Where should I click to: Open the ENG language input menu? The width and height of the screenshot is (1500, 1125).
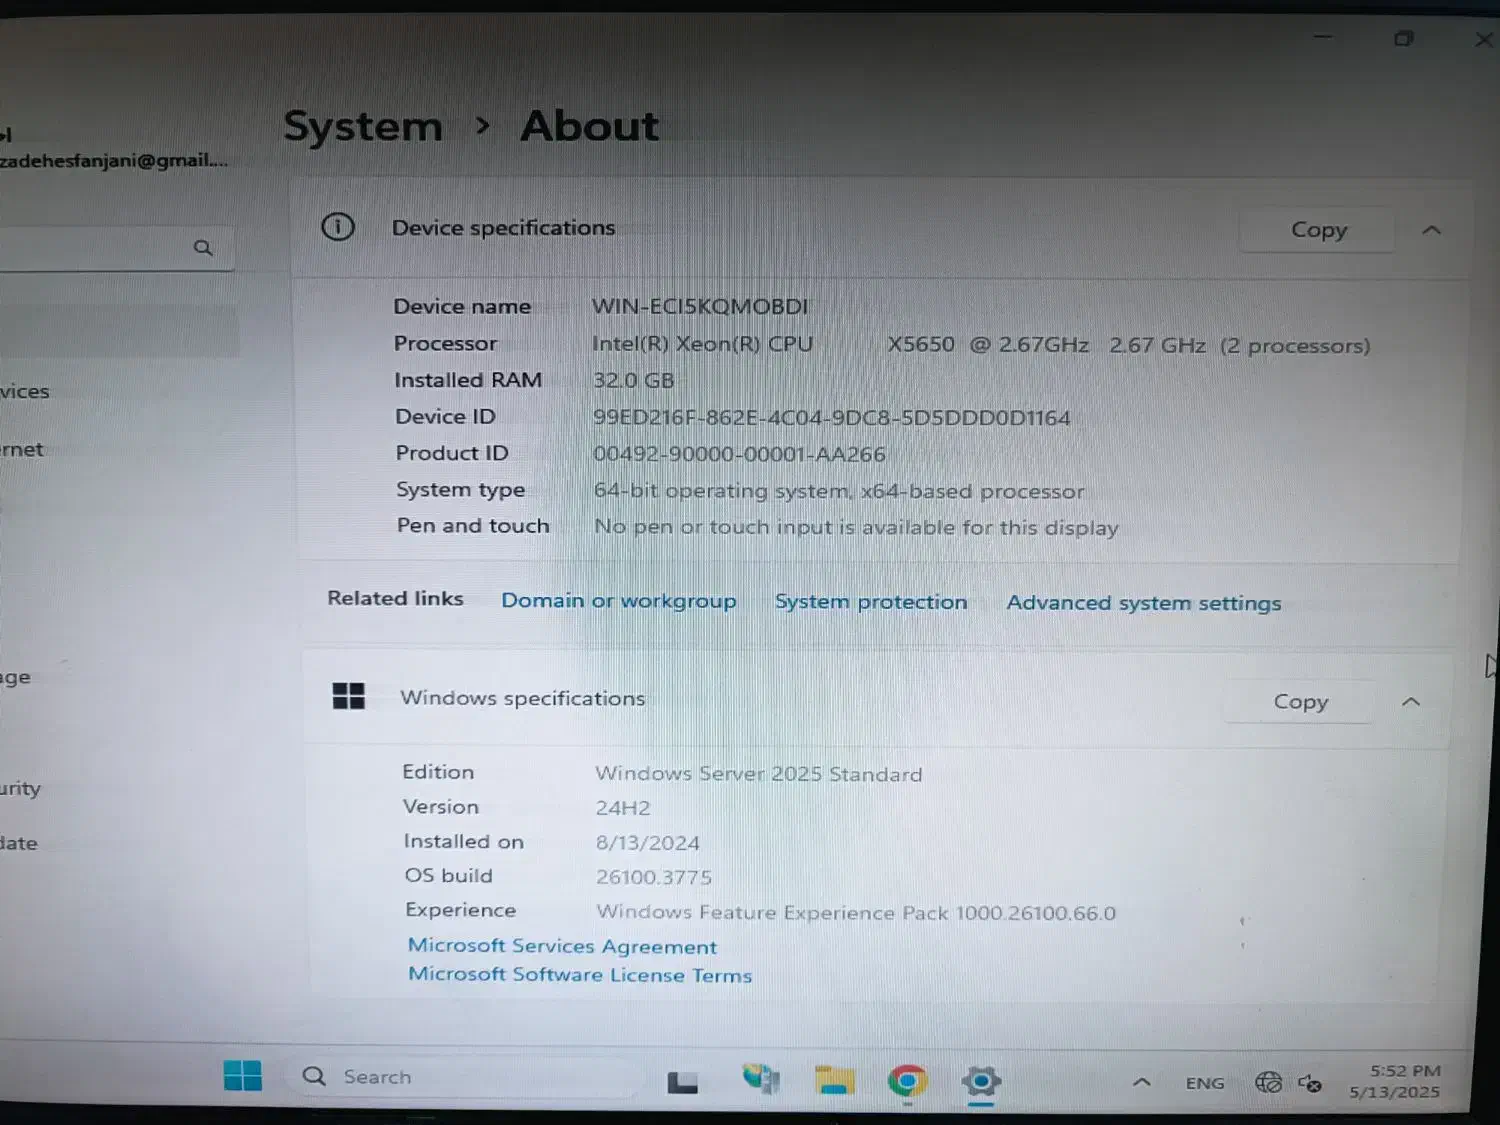pyautogui.click(x=1205, y=1083)
